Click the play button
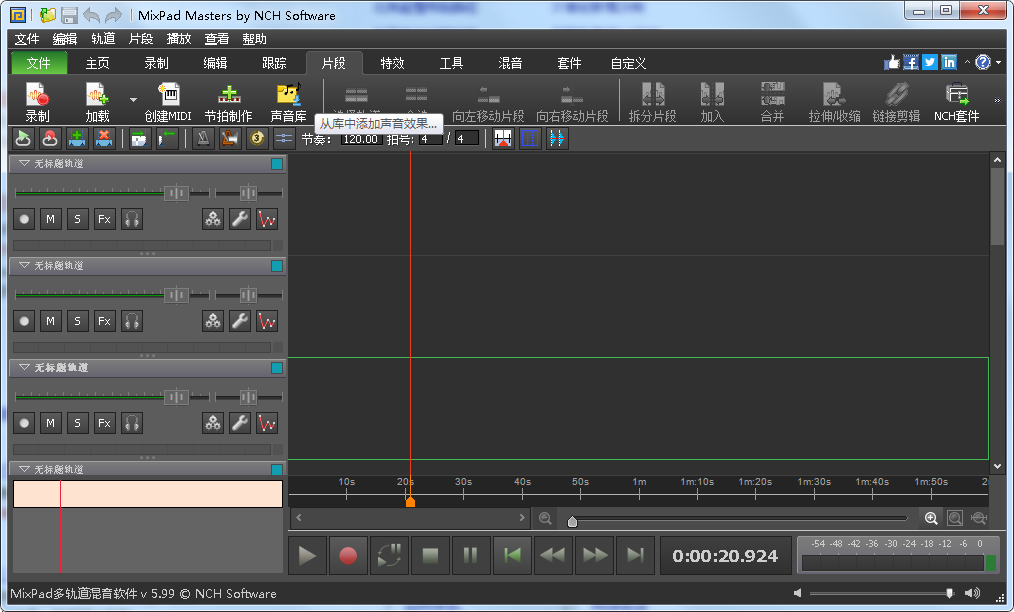Viewport: 1014px width, 612px height. pos(308,555)
